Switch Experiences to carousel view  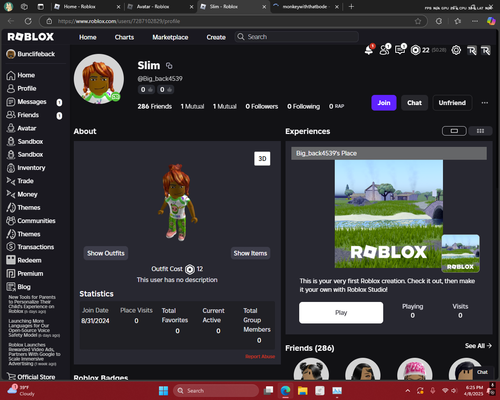click(x=454, y=131)
